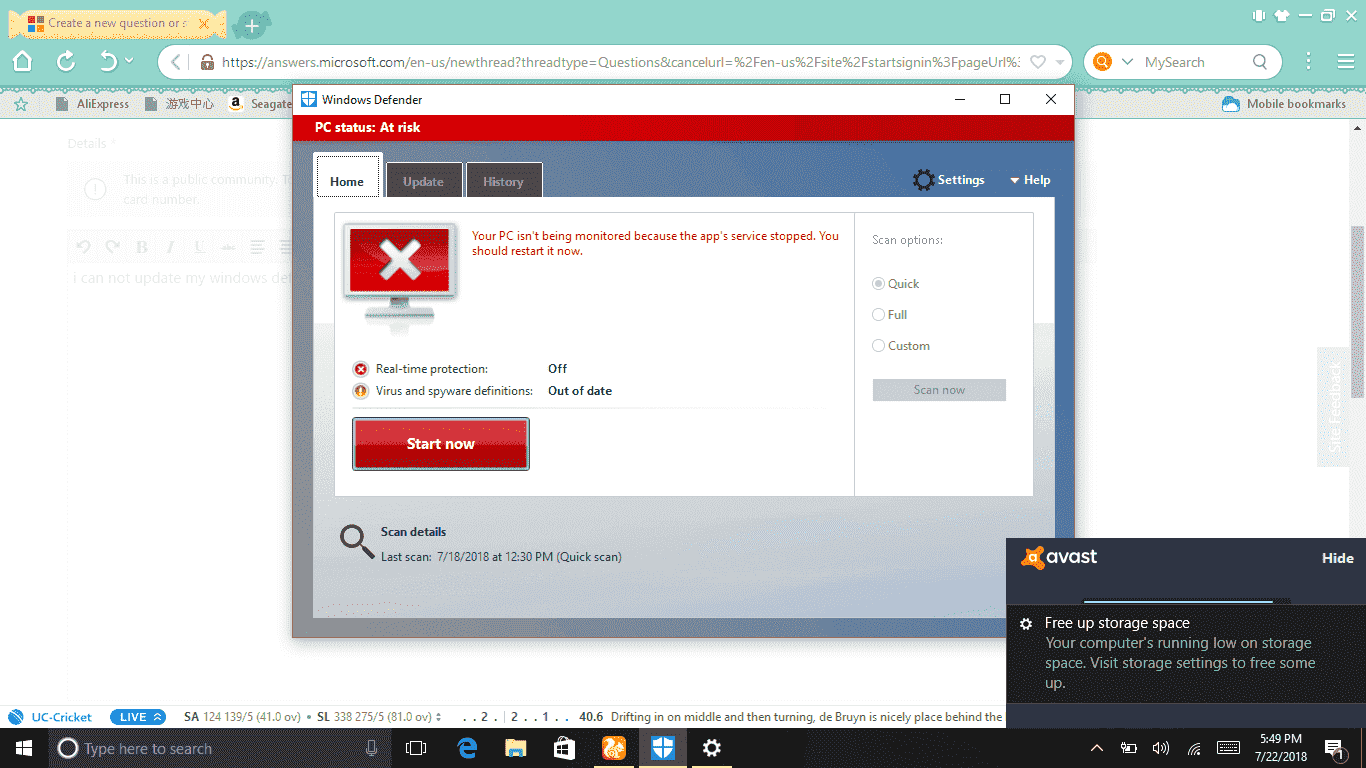1366x768 pixels.
Task: Open File Explorer from taskbar
Action: pyautogui.click(x=515, y=748)
